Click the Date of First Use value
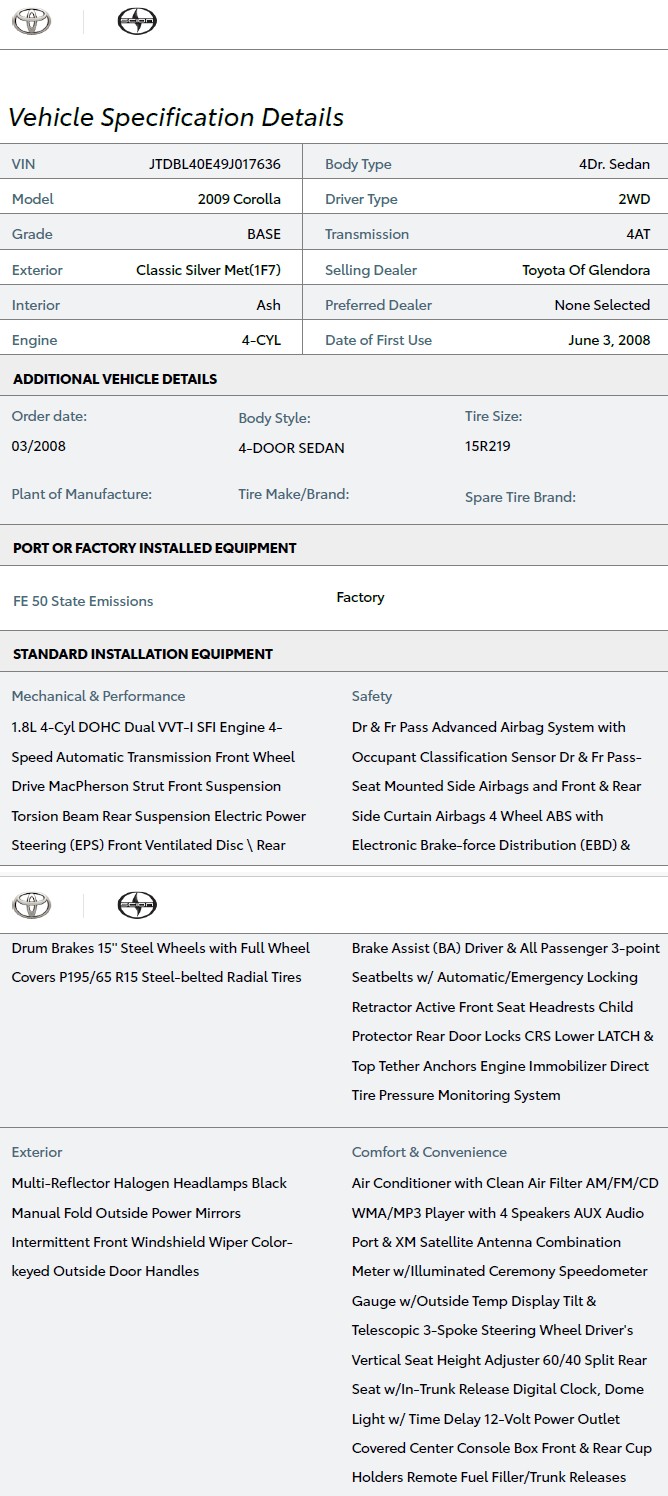The width and height of the screenshot is (668, 1496). pyautogui.click(x=609, y=340)
